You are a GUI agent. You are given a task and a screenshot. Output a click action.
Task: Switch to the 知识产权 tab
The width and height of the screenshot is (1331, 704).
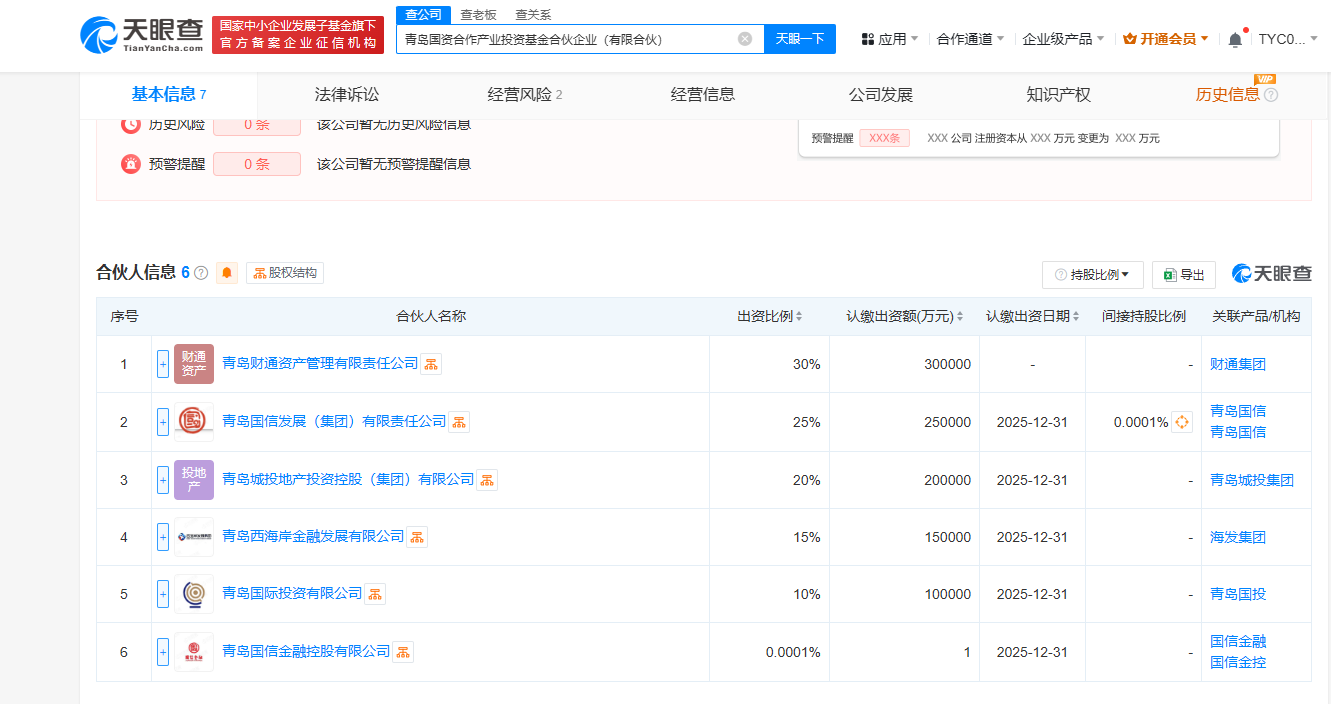point(1058,95)
